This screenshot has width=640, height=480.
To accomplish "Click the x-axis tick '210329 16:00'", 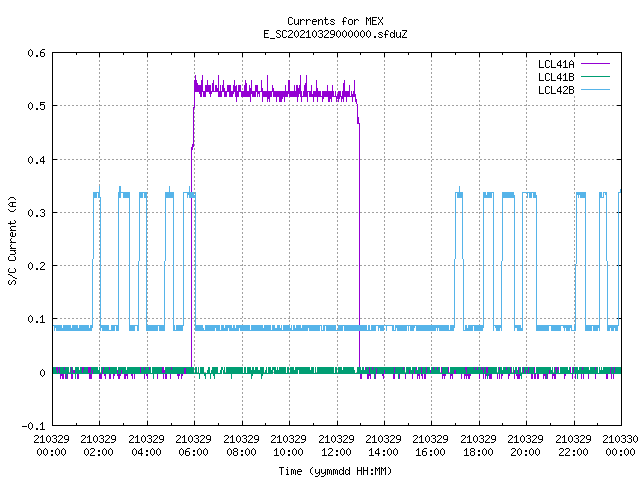I will 431,446.
